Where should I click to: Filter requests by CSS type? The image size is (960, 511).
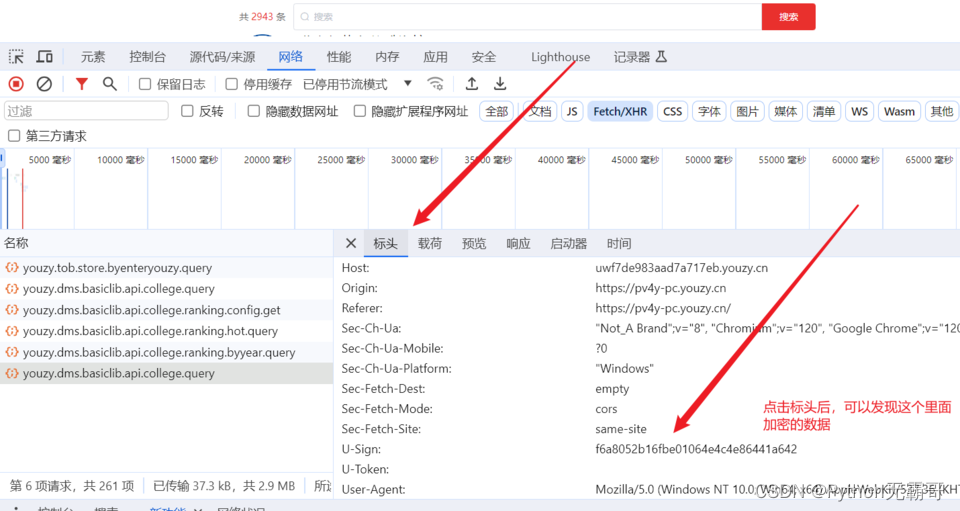click(x=672, y=111)
